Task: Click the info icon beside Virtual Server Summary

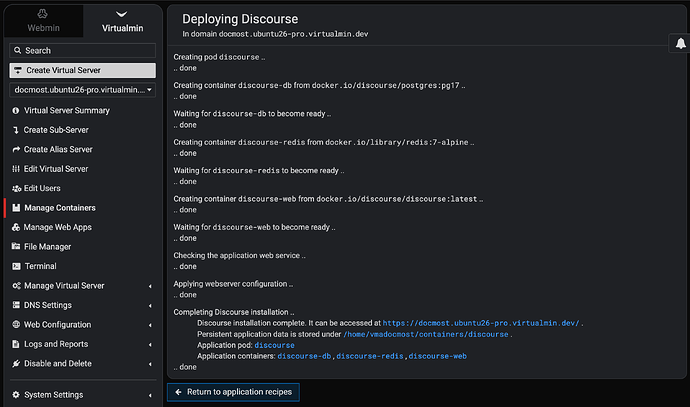Action: [x=16, y=110]
